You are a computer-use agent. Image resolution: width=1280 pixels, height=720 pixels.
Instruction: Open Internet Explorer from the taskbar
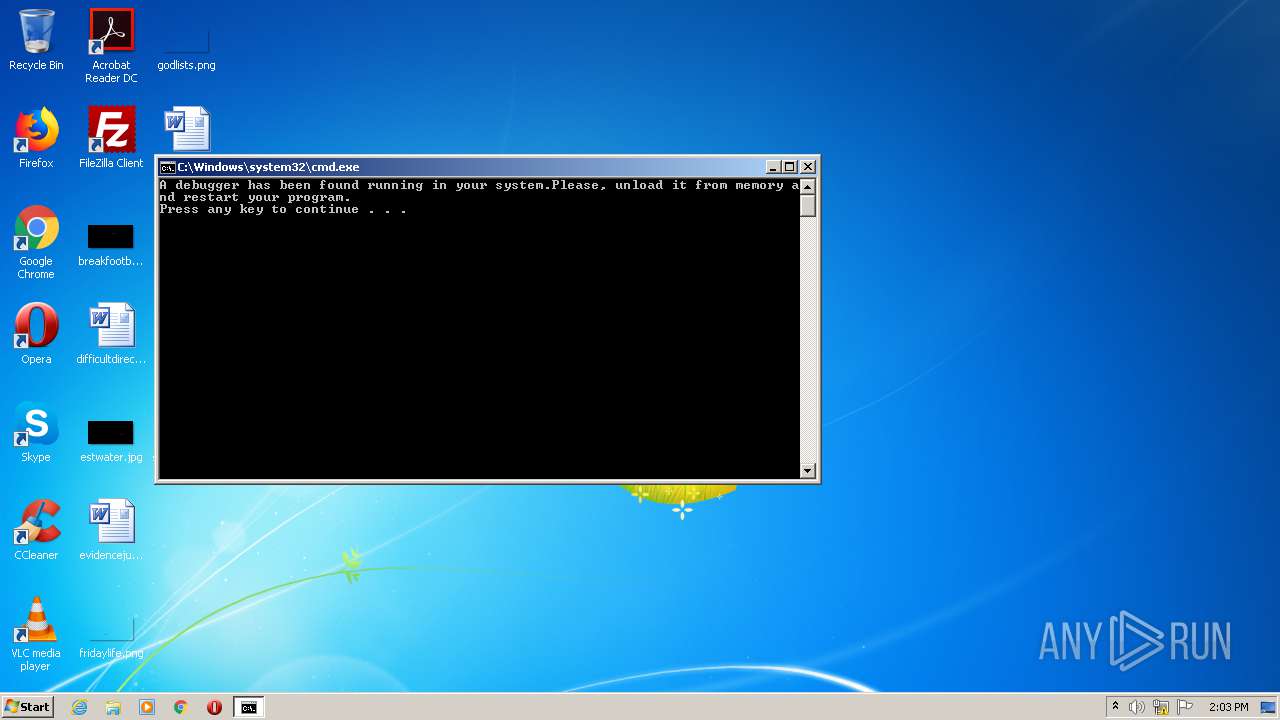pyautogui.click(x=79, y=707)
